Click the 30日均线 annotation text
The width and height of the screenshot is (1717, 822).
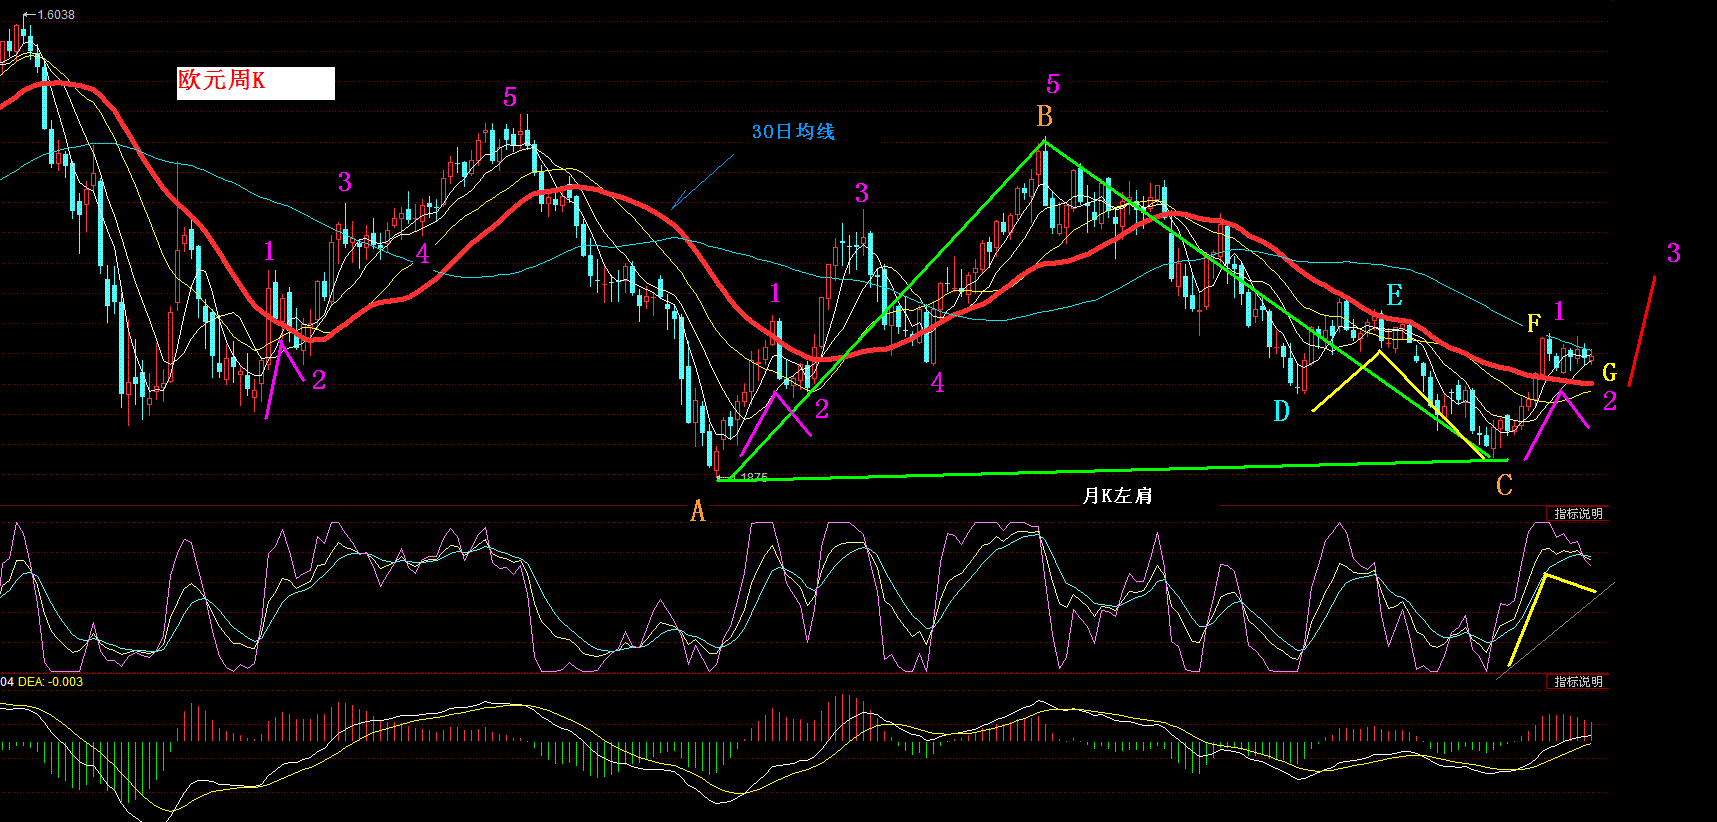coord(793,132)
